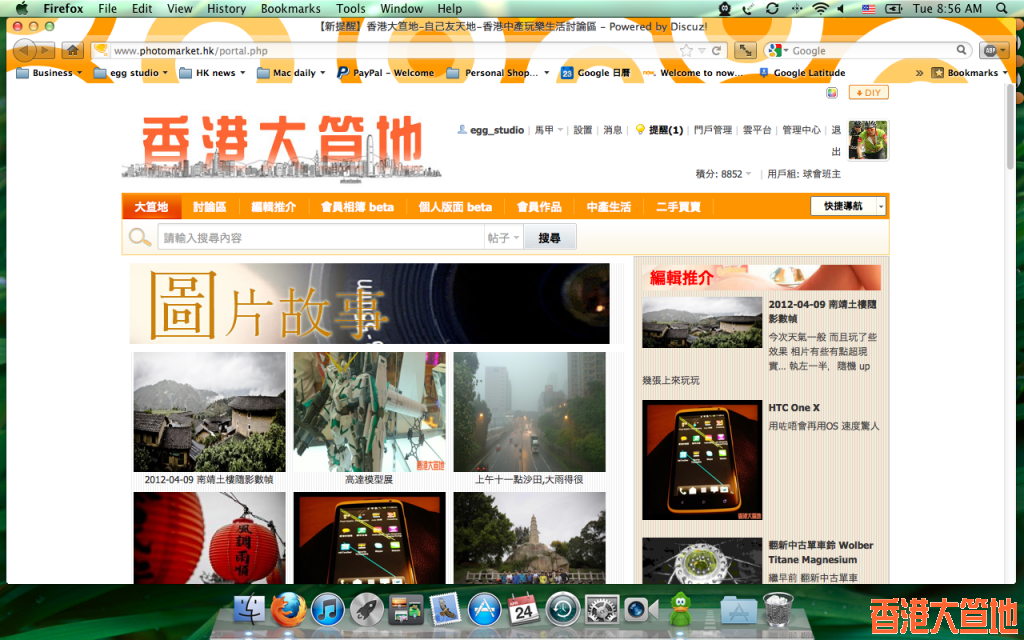Screen dimensions: 1024x640
Task: Expand the 快捷導航 quick navigation dropdown
Action: [x=881, y=206]
